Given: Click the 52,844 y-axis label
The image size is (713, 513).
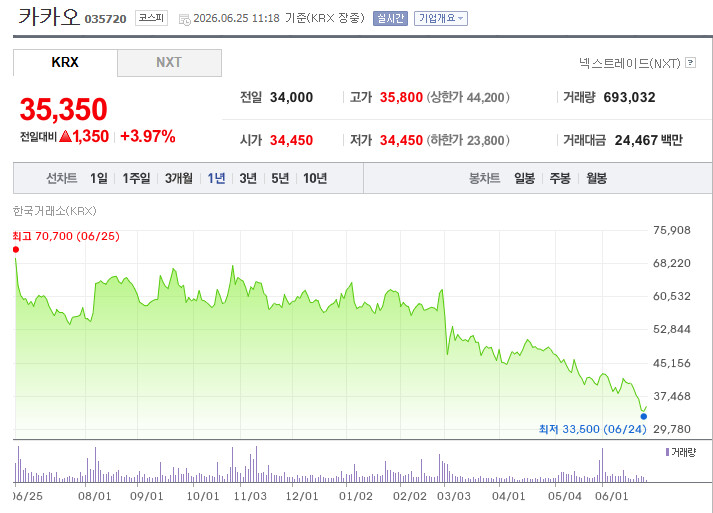Looking at the screenshot, I should pos(672,329).
